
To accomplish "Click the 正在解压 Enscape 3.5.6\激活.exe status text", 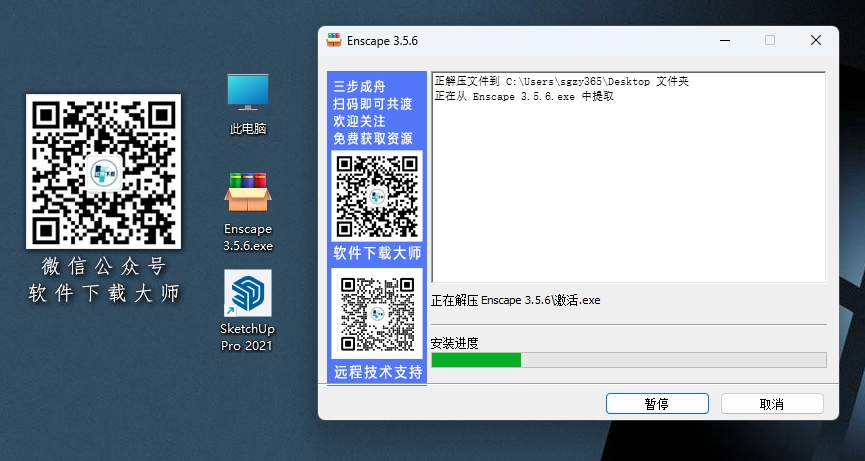I will coord(515,301).
